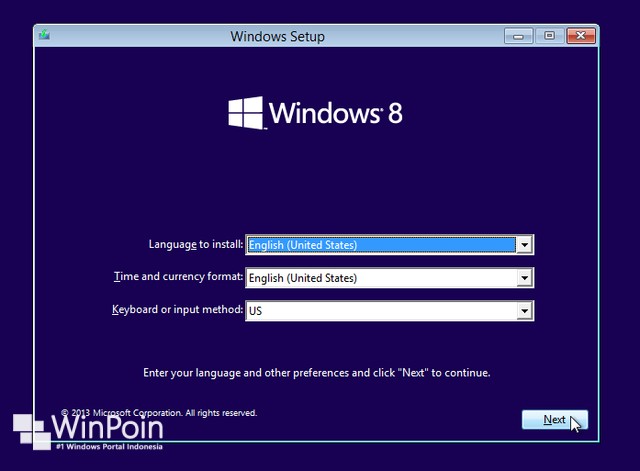Click the Windows 8 logo
The width and height of the screenshot is (640, 471).
tap(315, 113)
